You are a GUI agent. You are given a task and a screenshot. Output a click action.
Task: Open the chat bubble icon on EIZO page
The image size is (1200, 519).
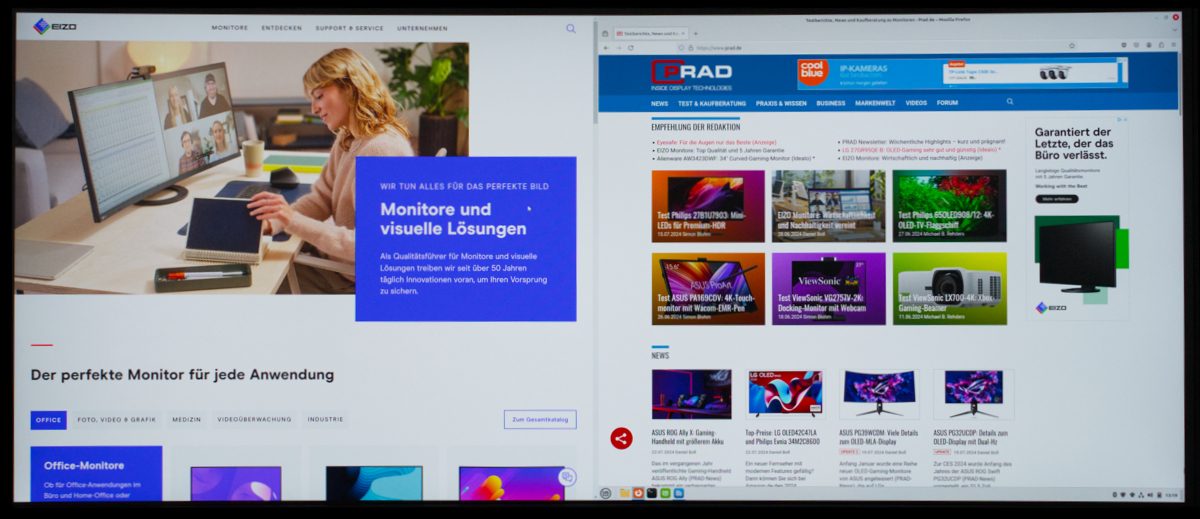(x=567, y=478)
